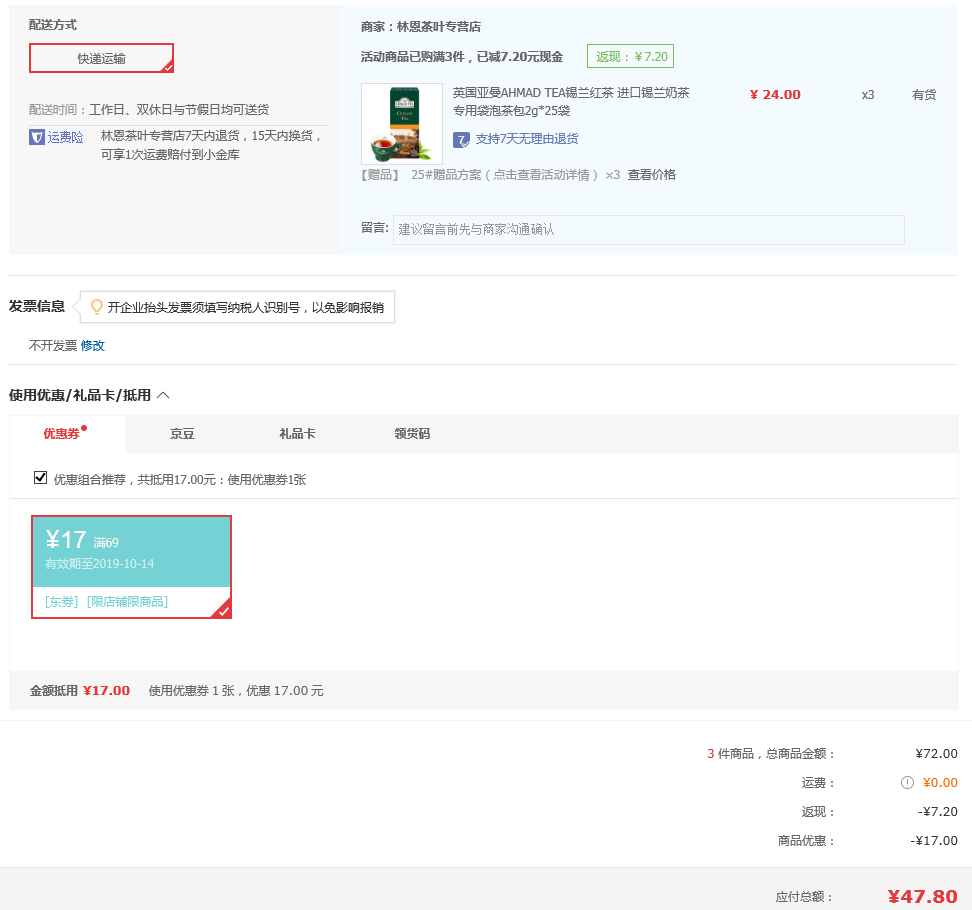Switch to the 京豆 tab
This screenshot has width=972, height=910.
click(182, 434)
